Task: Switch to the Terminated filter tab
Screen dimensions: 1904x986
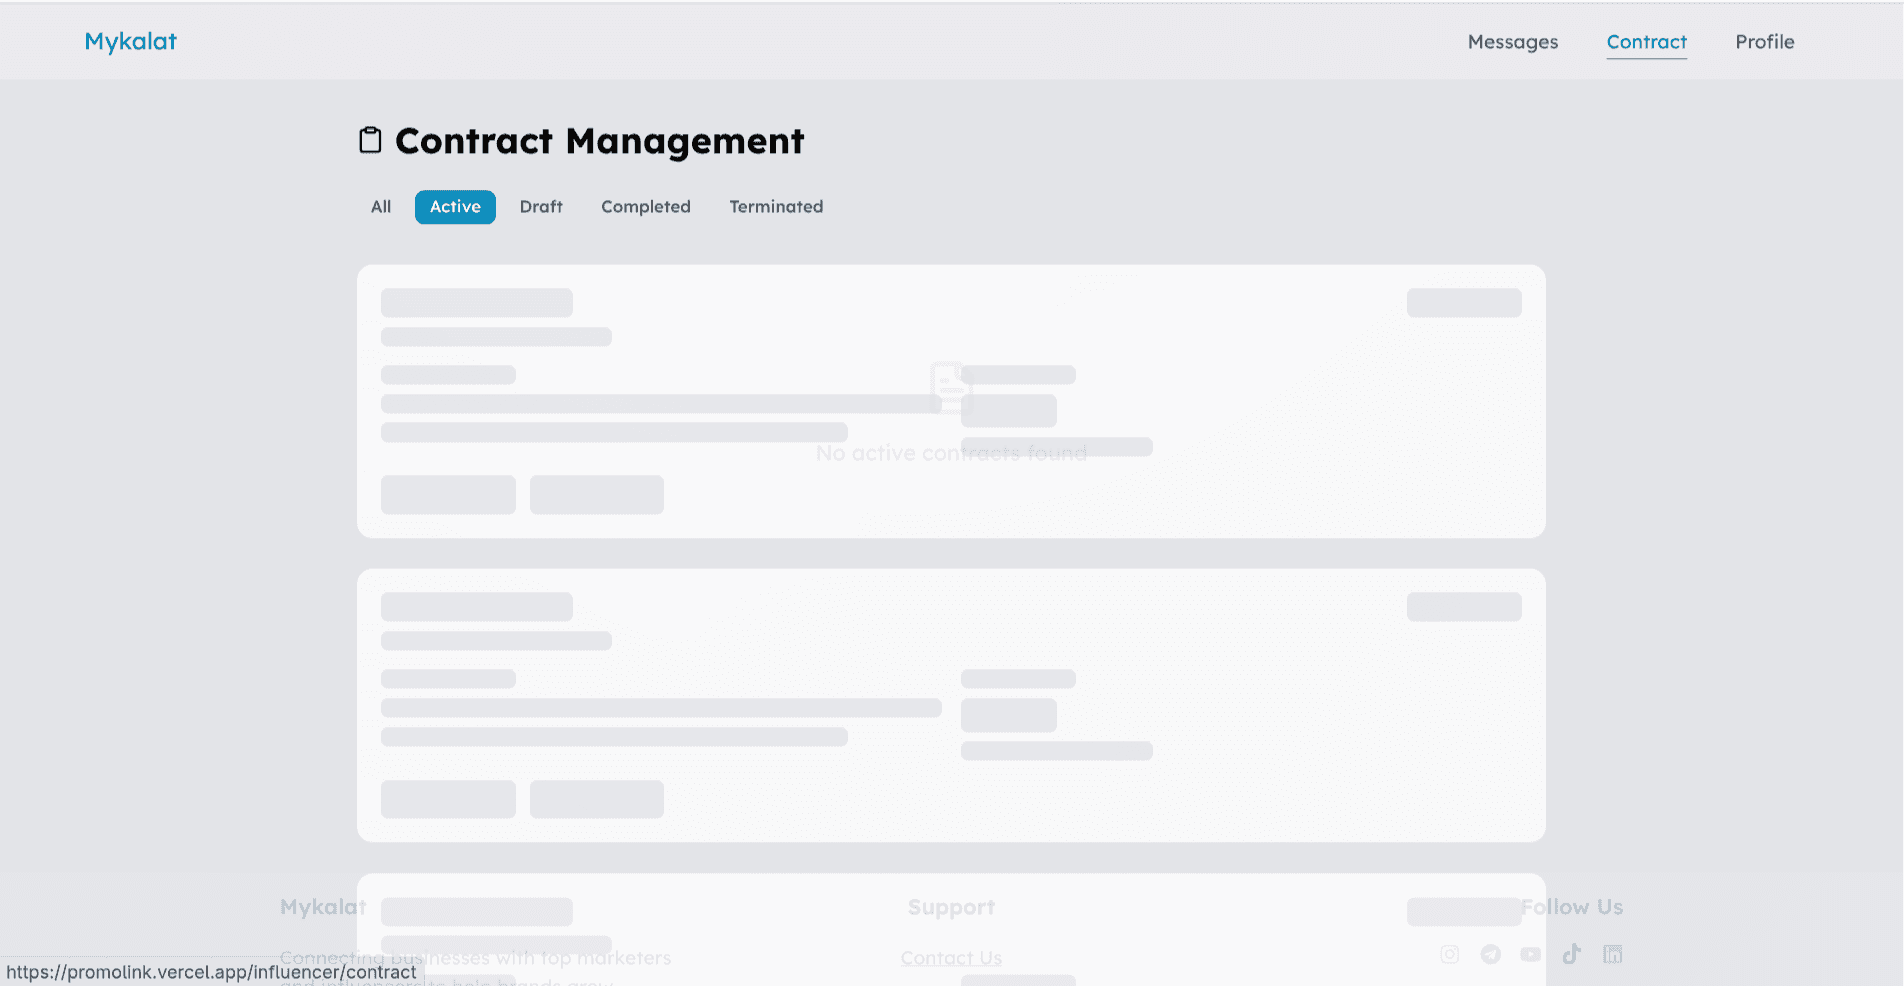Action: pyautogui.click(x=776, y=207)
